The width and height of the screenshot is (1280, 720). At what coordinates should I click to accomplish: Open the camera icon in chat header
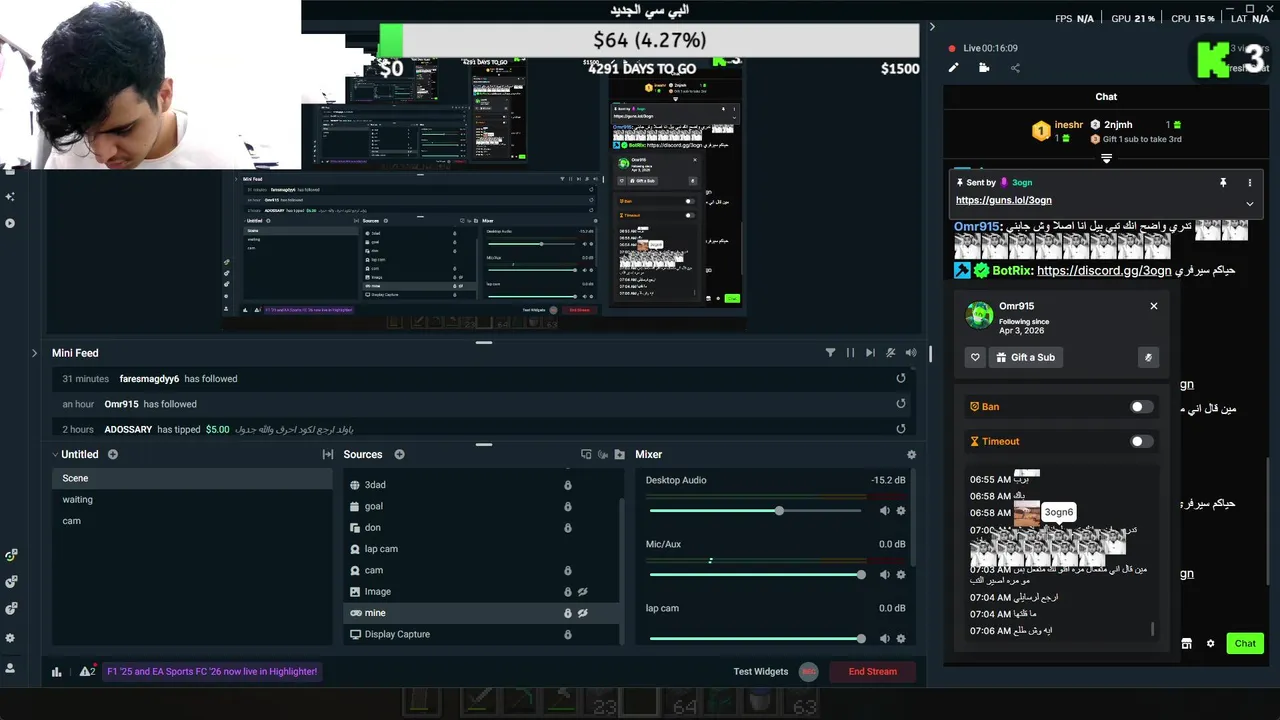[x=984, y=68]
